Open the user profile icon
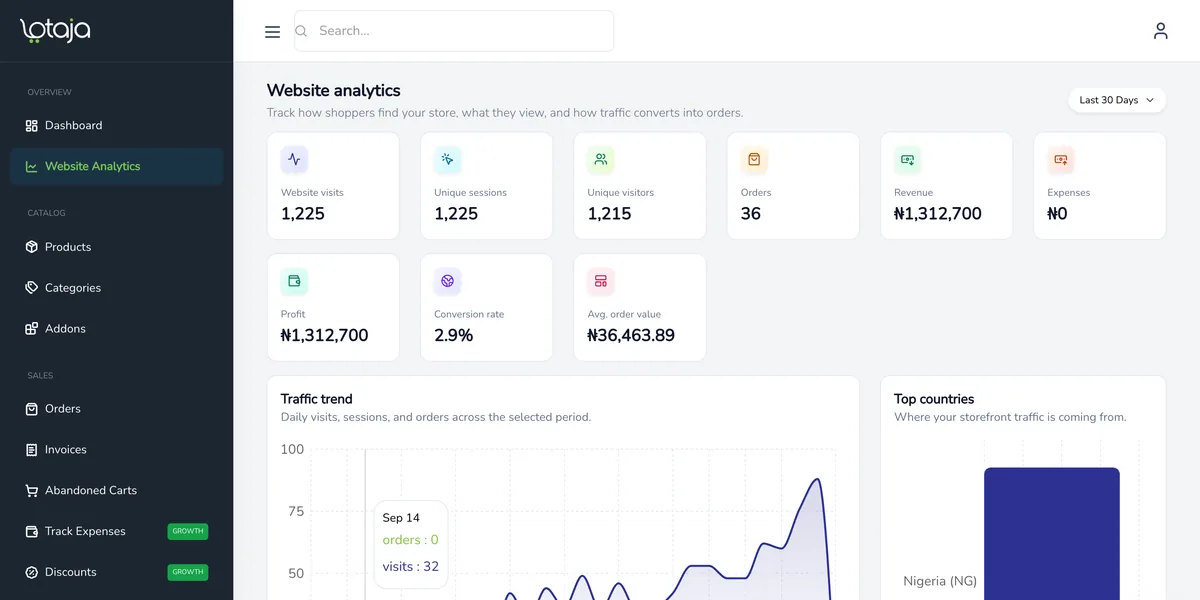Screen dimensions: 1200x600 tap(1160, 31)
